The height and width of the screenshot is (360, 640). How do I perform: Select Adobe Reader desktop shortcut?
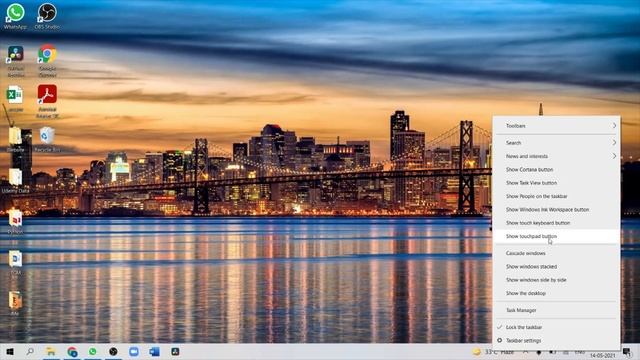[x=47, y=101]
